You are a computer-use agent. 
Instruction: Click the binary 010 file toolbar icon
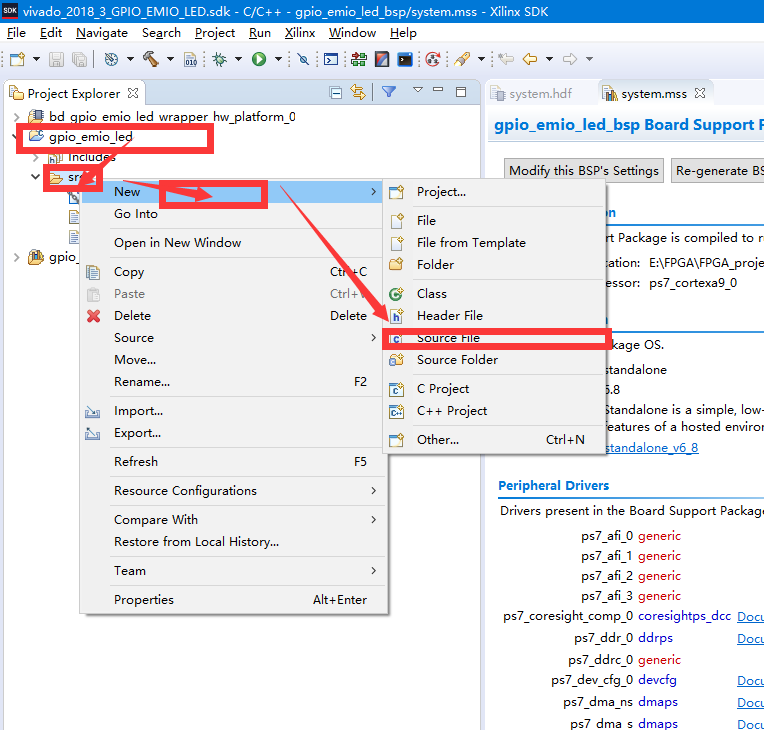(x=191, y=59)
